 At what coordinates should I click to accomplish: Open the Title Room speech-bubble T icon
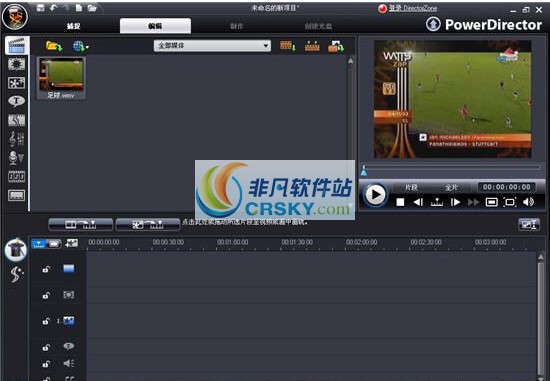coord(16,101)
